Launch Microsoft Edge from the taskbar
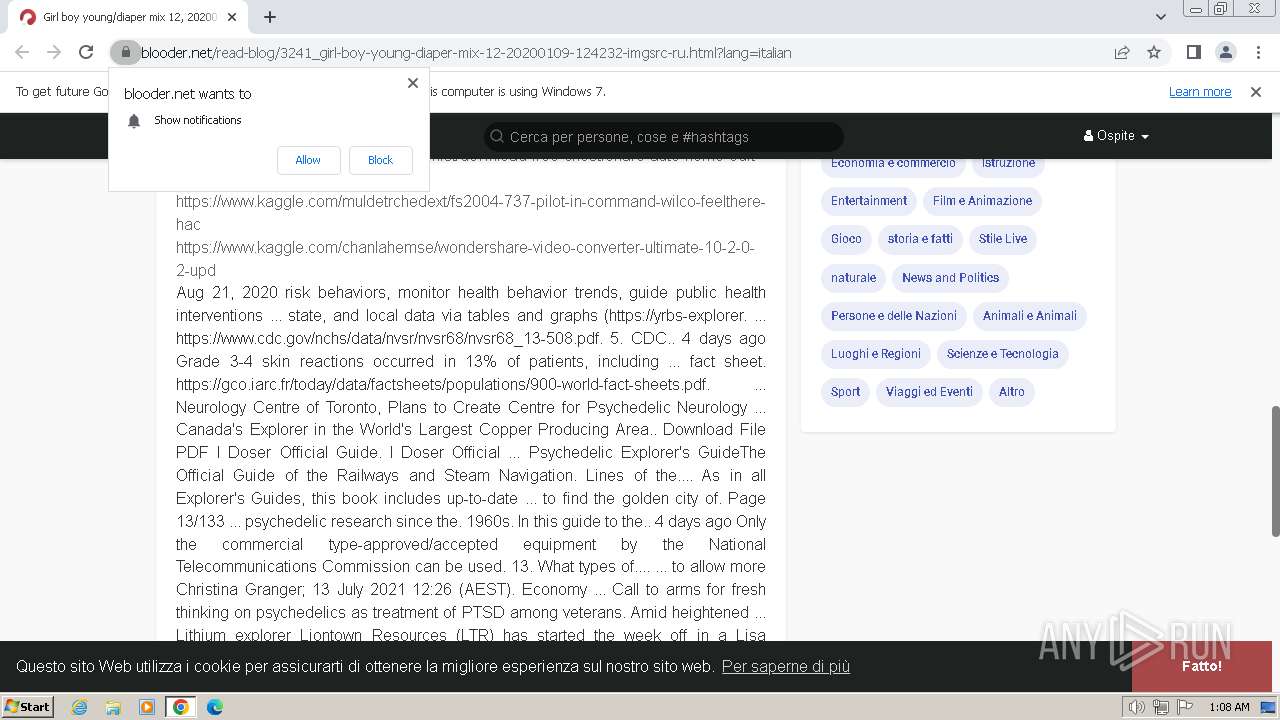 [x=214, y=707]
